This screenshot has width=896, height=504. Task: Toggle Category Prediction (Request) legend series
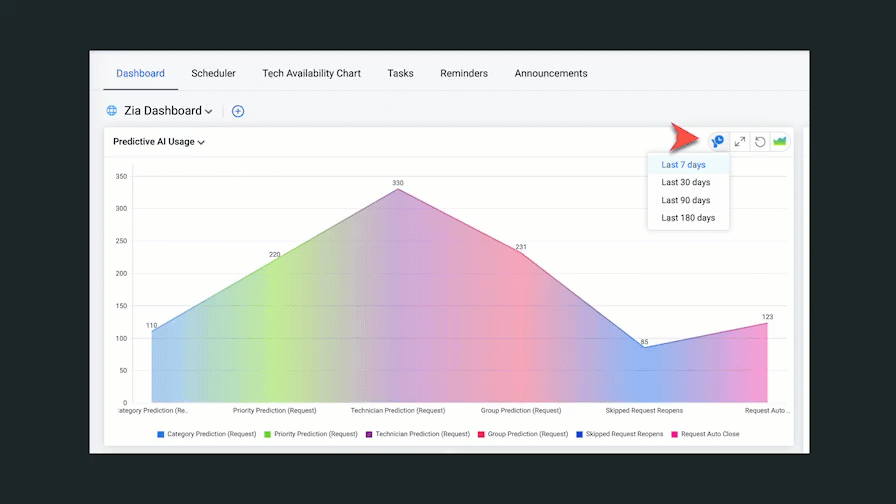click(x=206, y=434)
